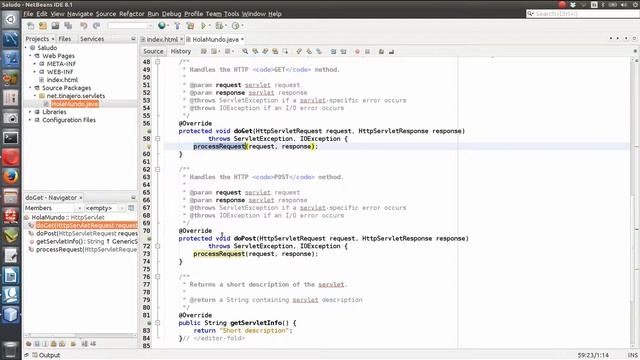This screenshot has width=640, height=360.
Task: Click the Find Previous Occurrence icon
Action: [x=255, y=51]
